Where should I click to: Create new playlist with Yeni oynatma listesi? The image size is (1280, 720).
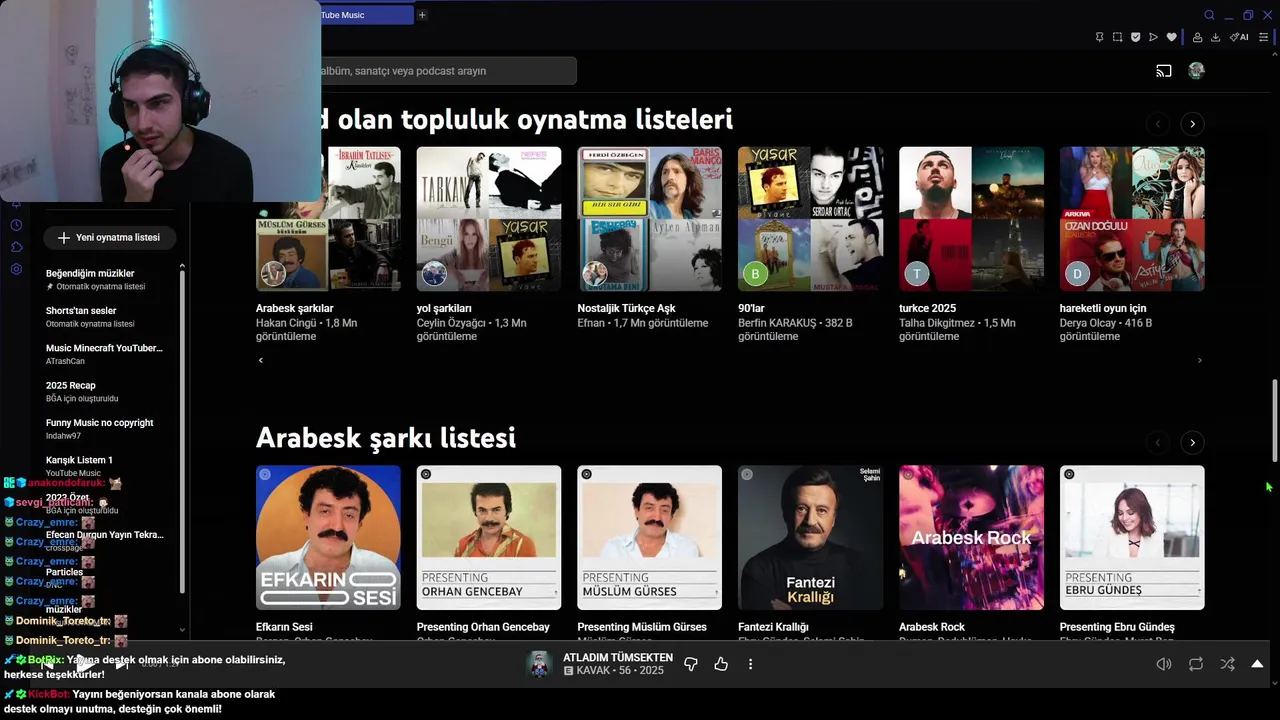pyautogui.click(x=109, y=238)
